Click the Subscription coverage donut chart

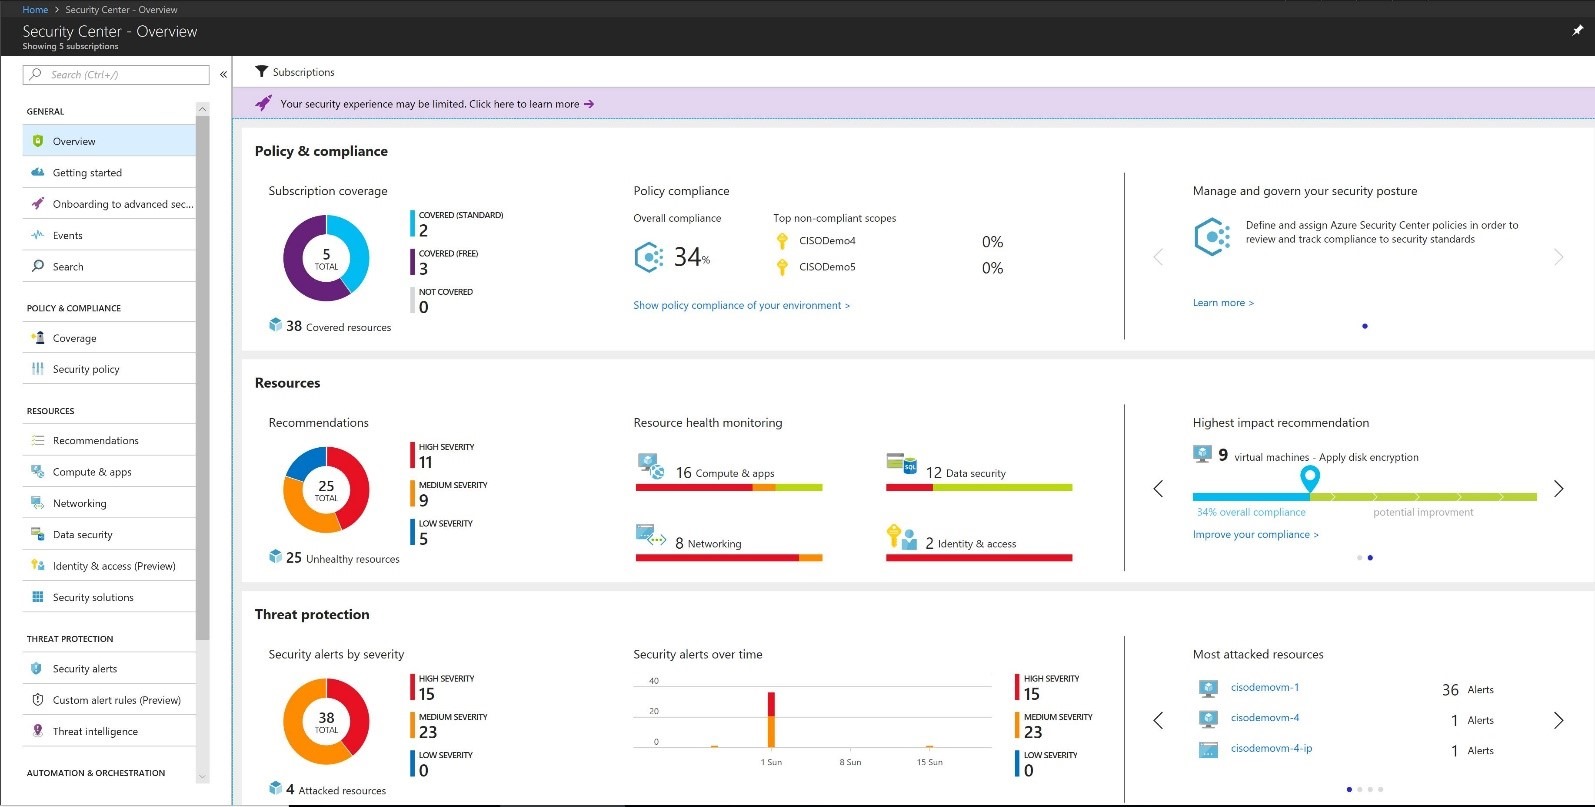click(x=326, y=258)
